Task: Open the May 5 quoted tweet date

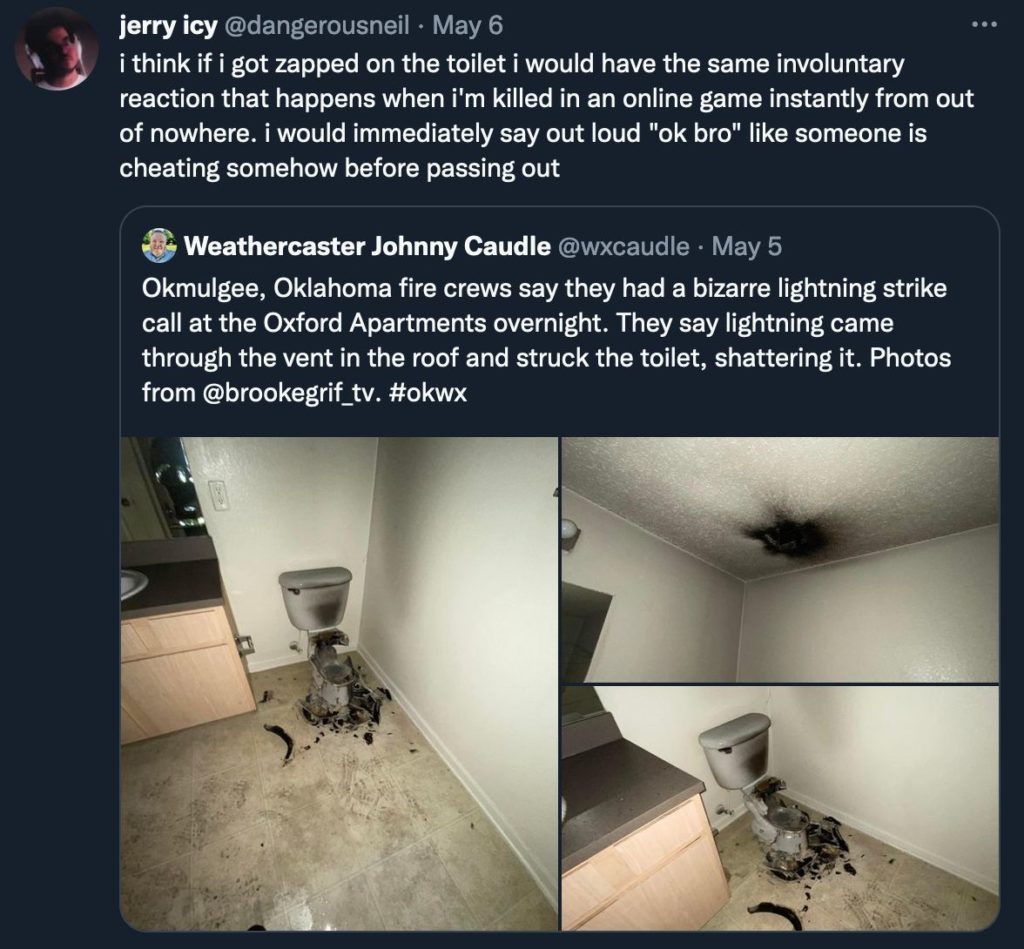Action: point(746,246)
